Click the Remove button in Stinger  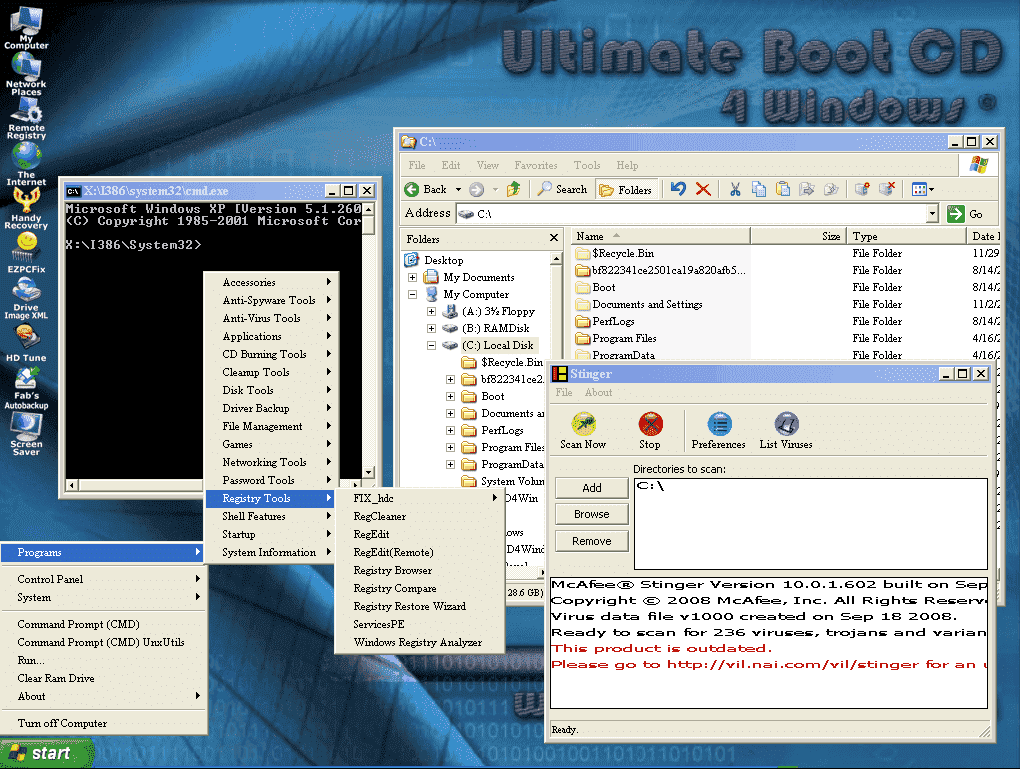coord(592,541)
